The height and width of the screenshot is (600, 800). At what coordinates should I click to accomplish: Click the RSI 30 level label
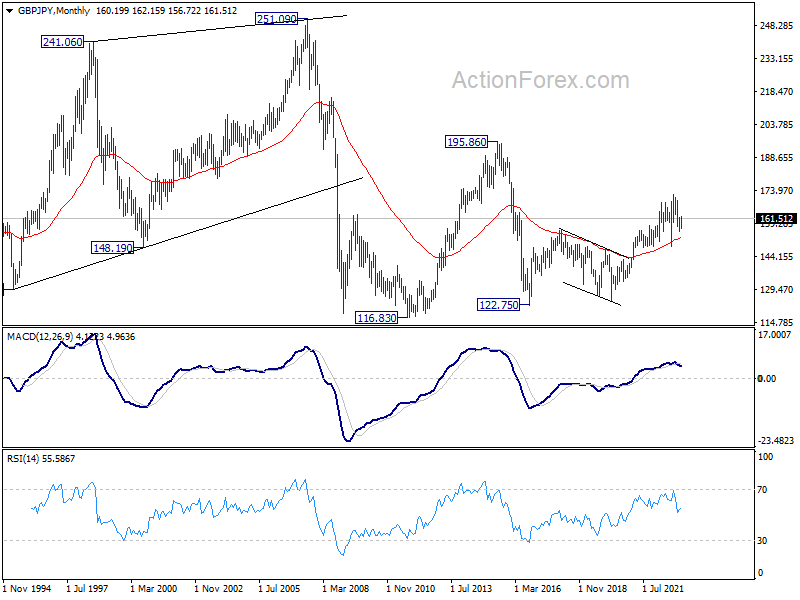pyautogui.click(x=762, y=540)
